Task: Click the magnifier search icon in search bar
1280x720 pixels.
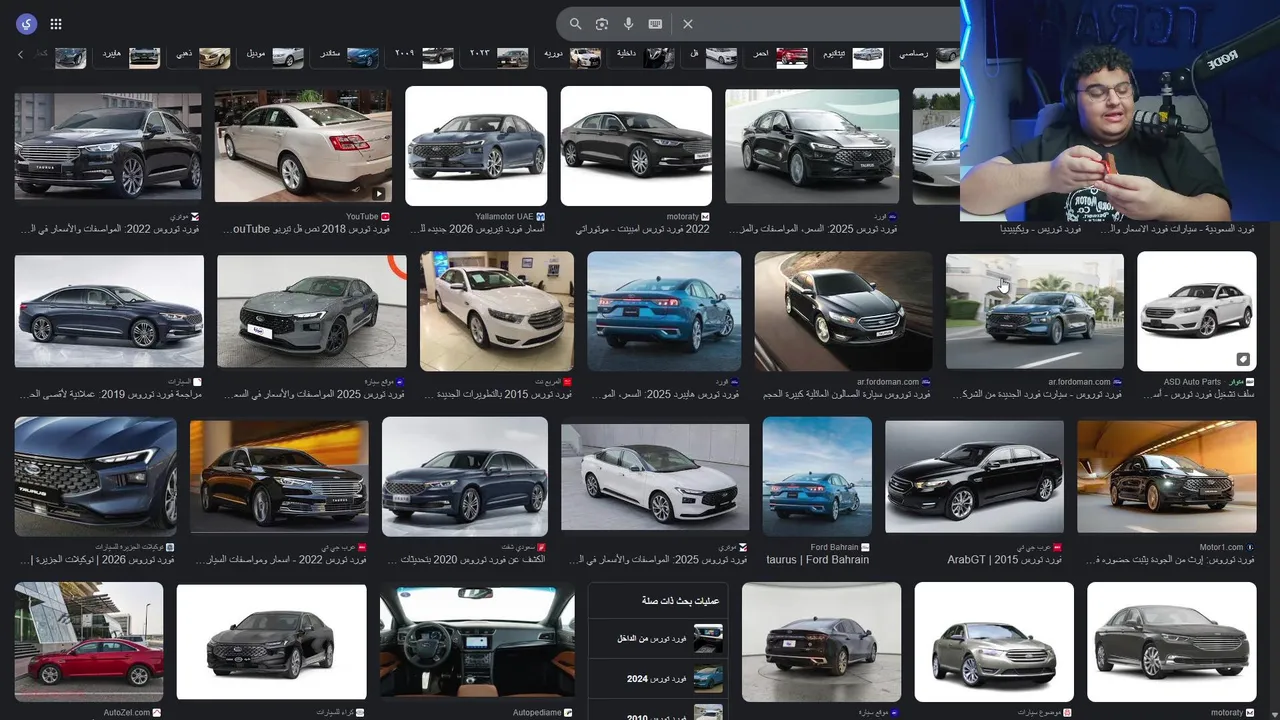Action: pos(575,24)
